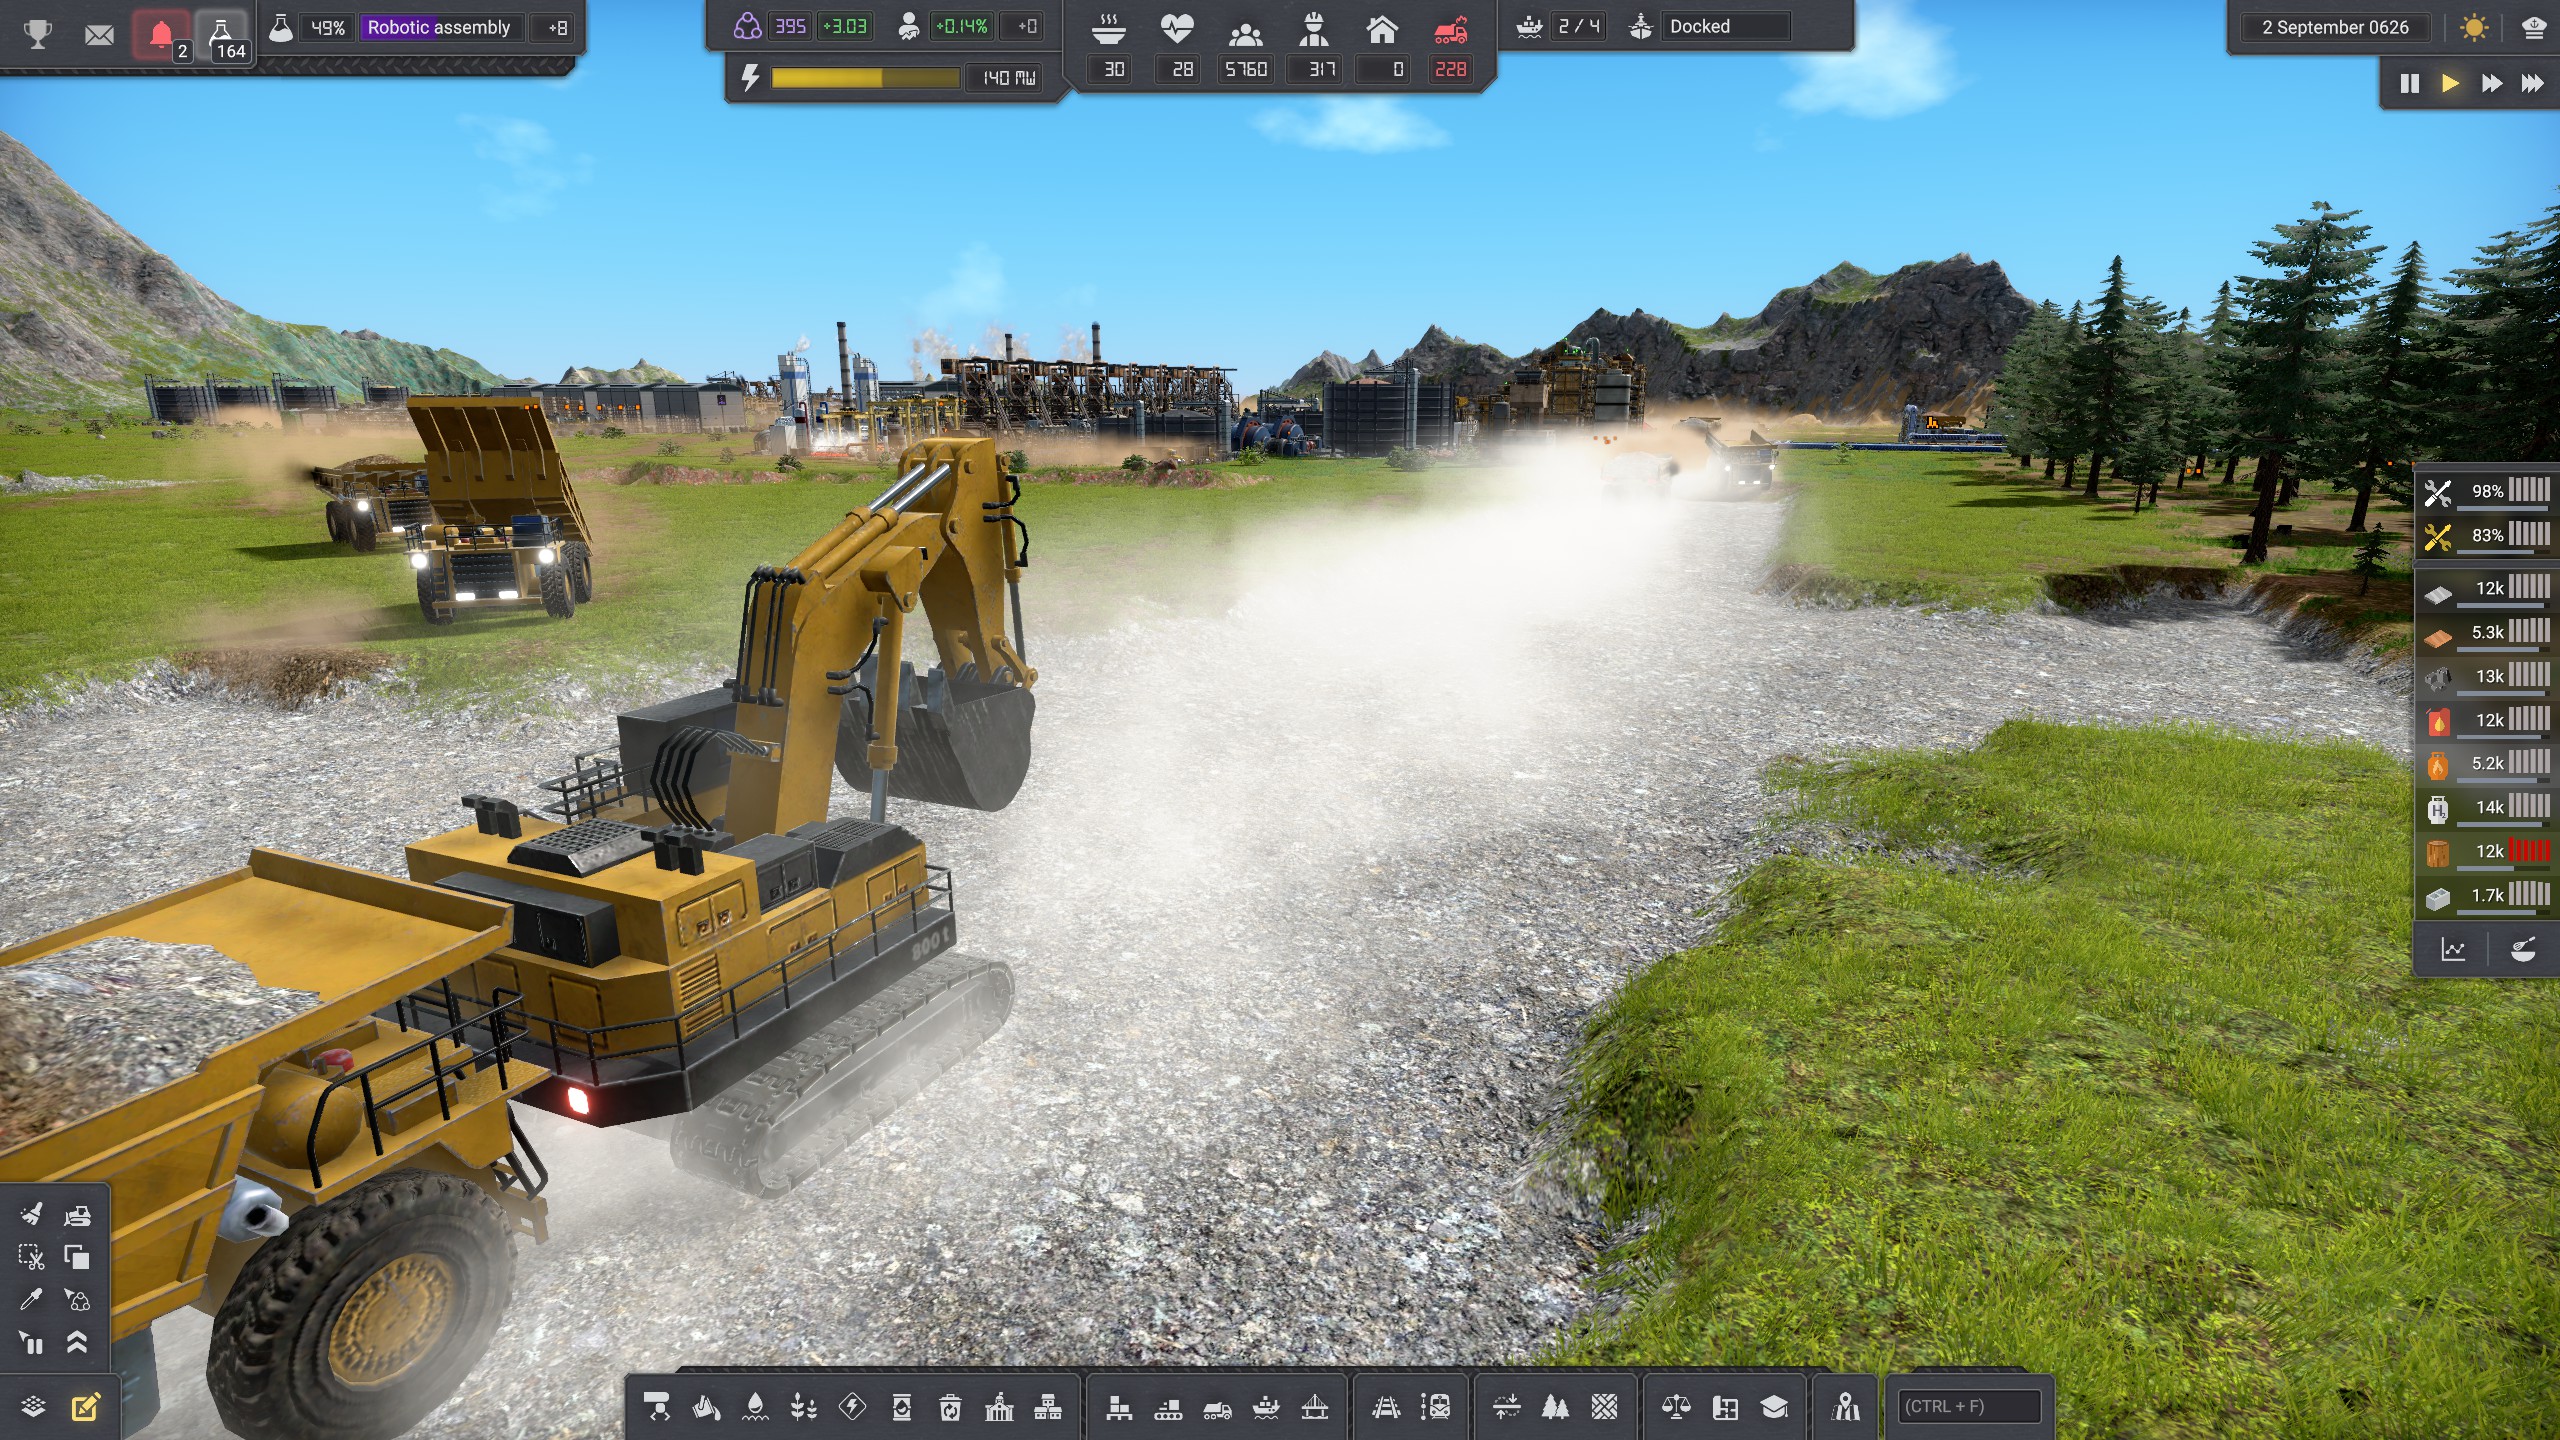Open the research tree graduation cap

pos(1774,1408)
